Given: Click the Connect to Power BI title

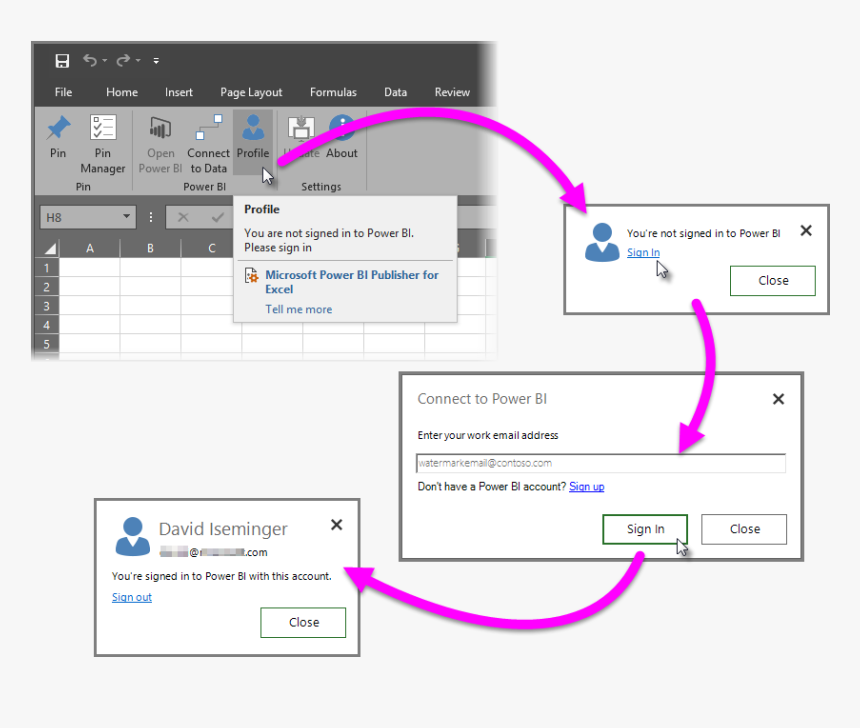Looking at the screenshot, I should point(482,399).
